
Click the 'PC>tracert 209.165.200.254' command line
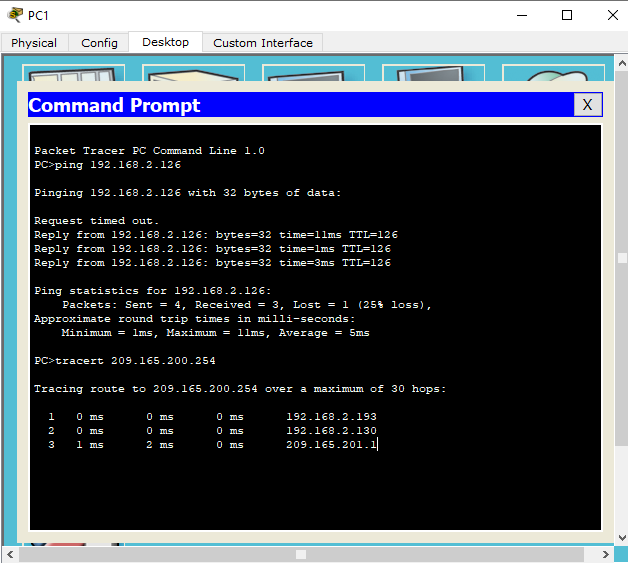(125, 361)
